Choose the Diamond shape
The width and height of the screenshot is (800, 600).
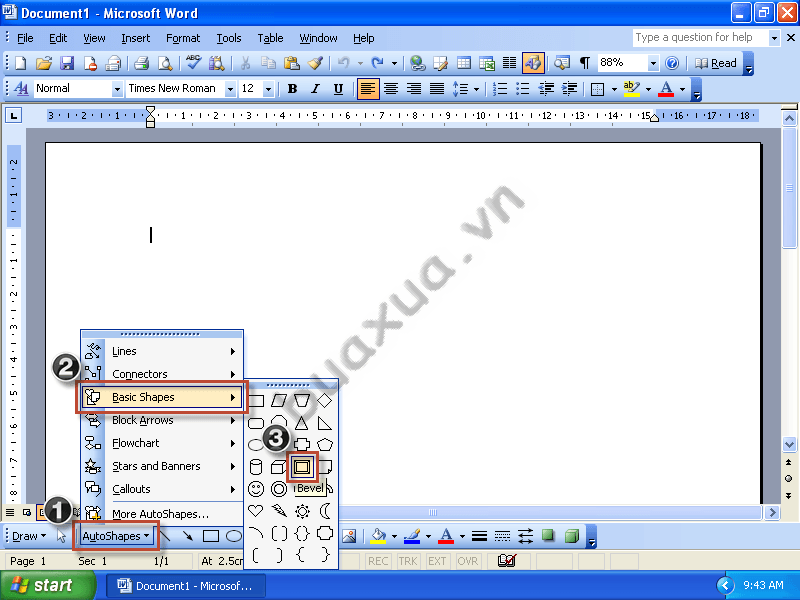pos(325,401)
